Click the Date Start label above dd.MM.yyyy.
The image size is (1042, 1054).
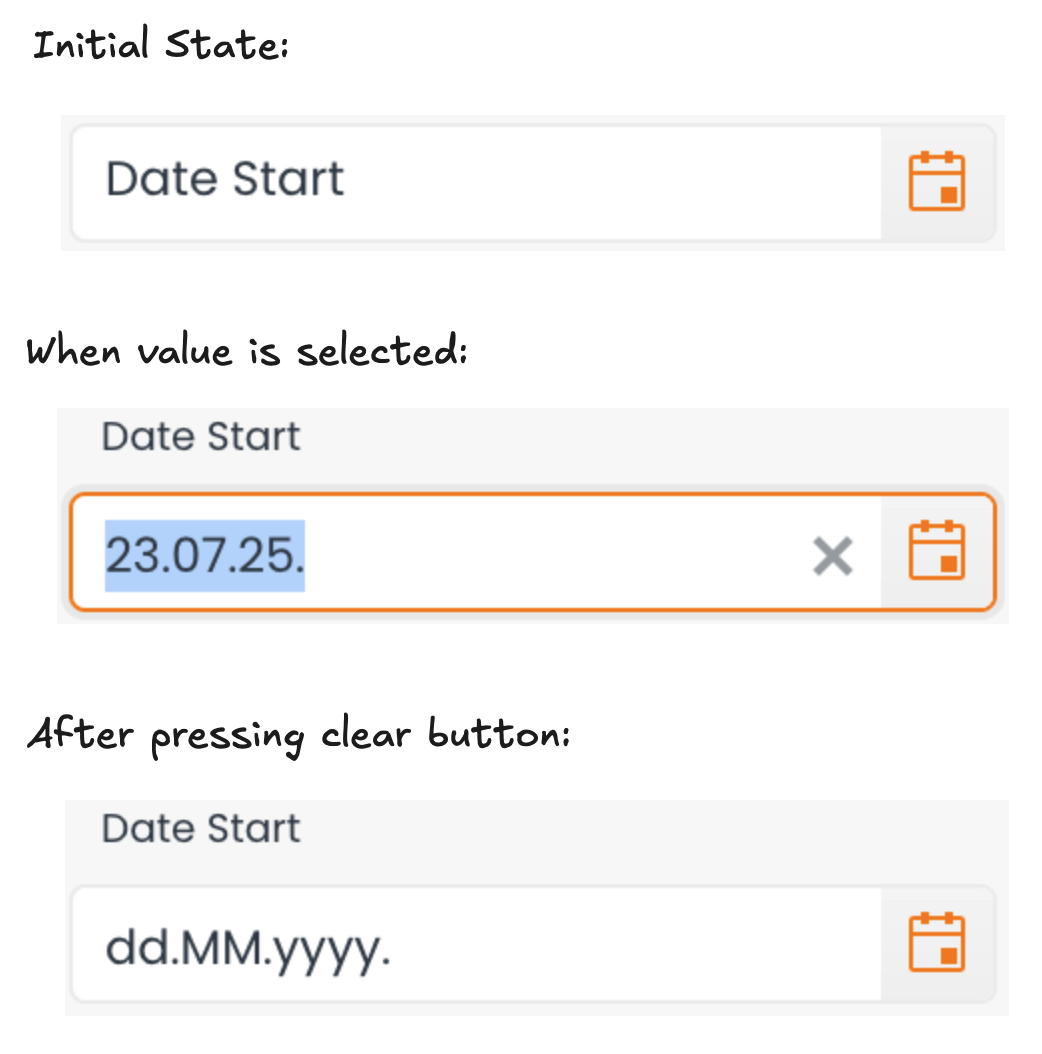(201, 829)
